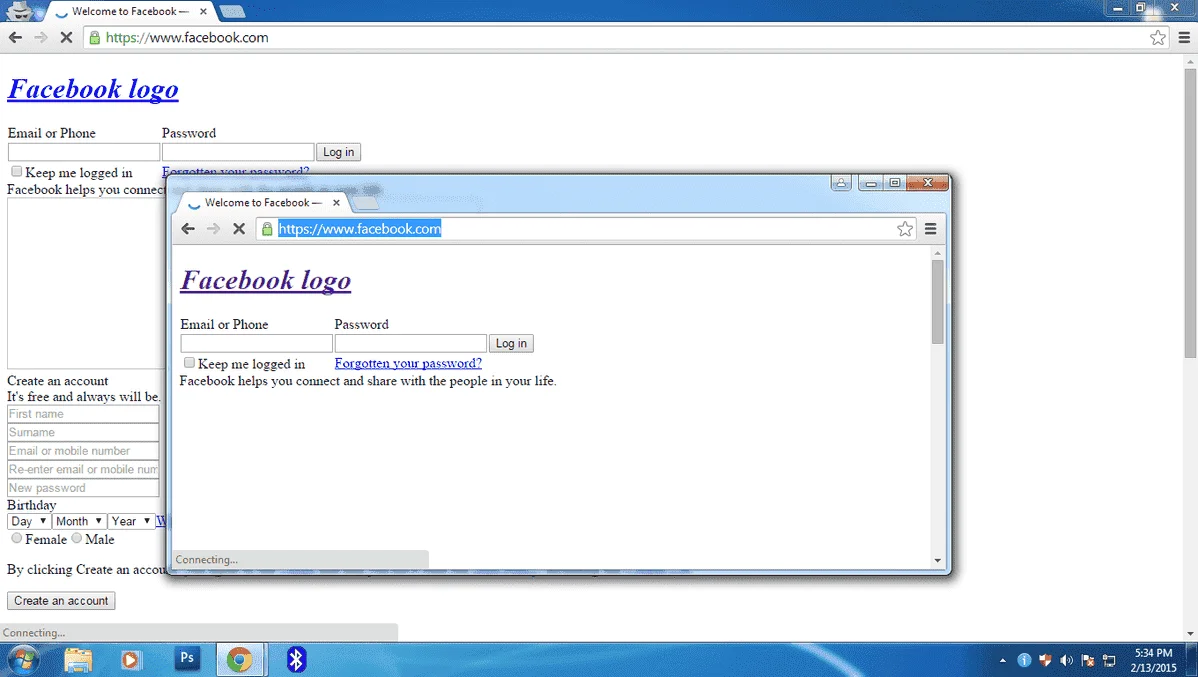Show hidden tray icons arrow
Screen dimensions: 1198x677
[x=1002, y=660]
